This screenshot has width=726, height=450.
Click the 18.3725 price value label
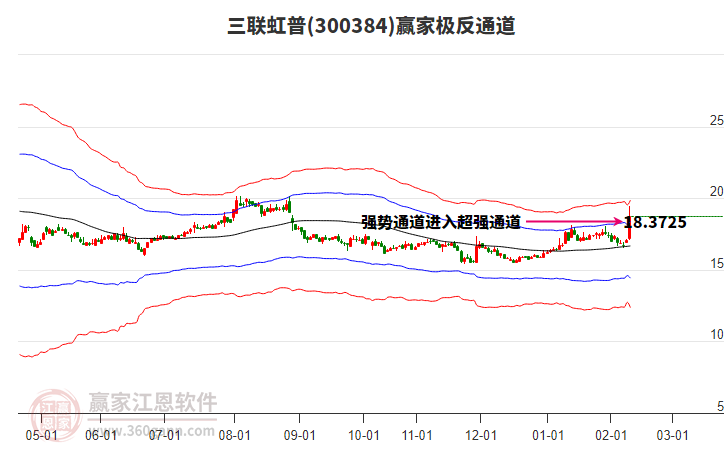[x=655, y=223]
